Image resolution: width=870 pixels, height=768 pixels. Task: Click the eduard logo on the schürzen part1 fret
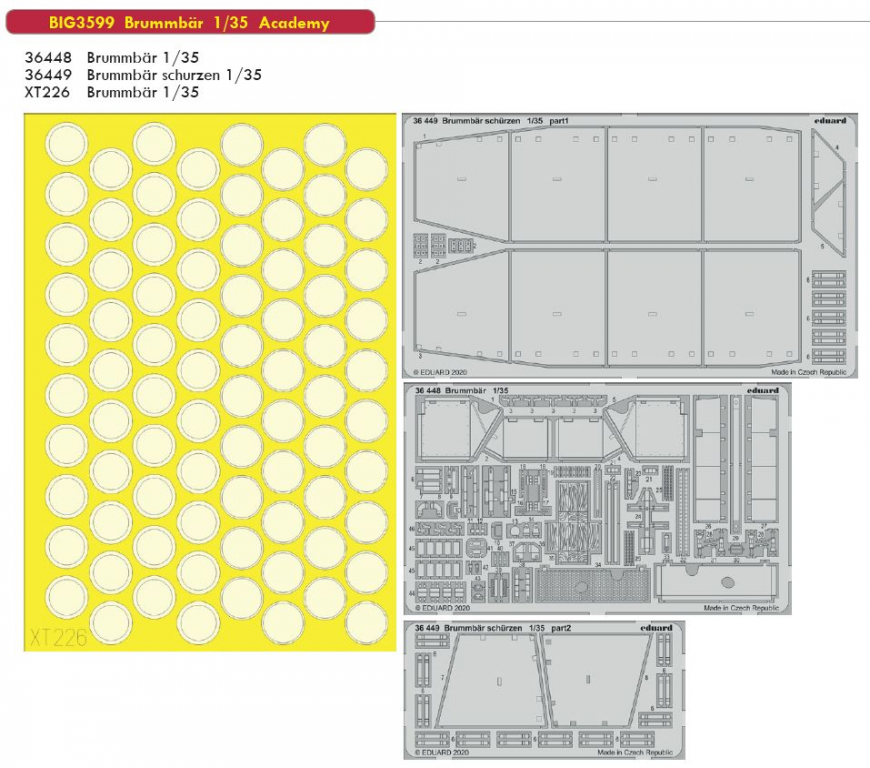[x=830, y=120]
